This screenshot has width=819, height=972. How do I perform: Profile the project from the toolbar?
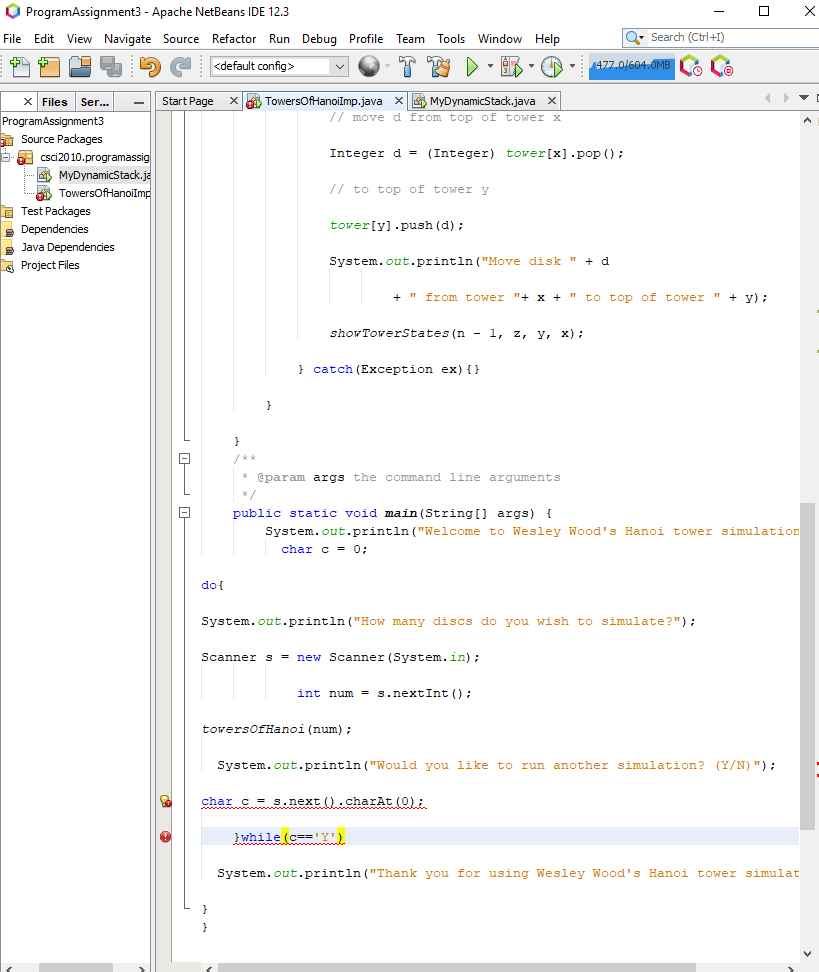click(551, 66)
